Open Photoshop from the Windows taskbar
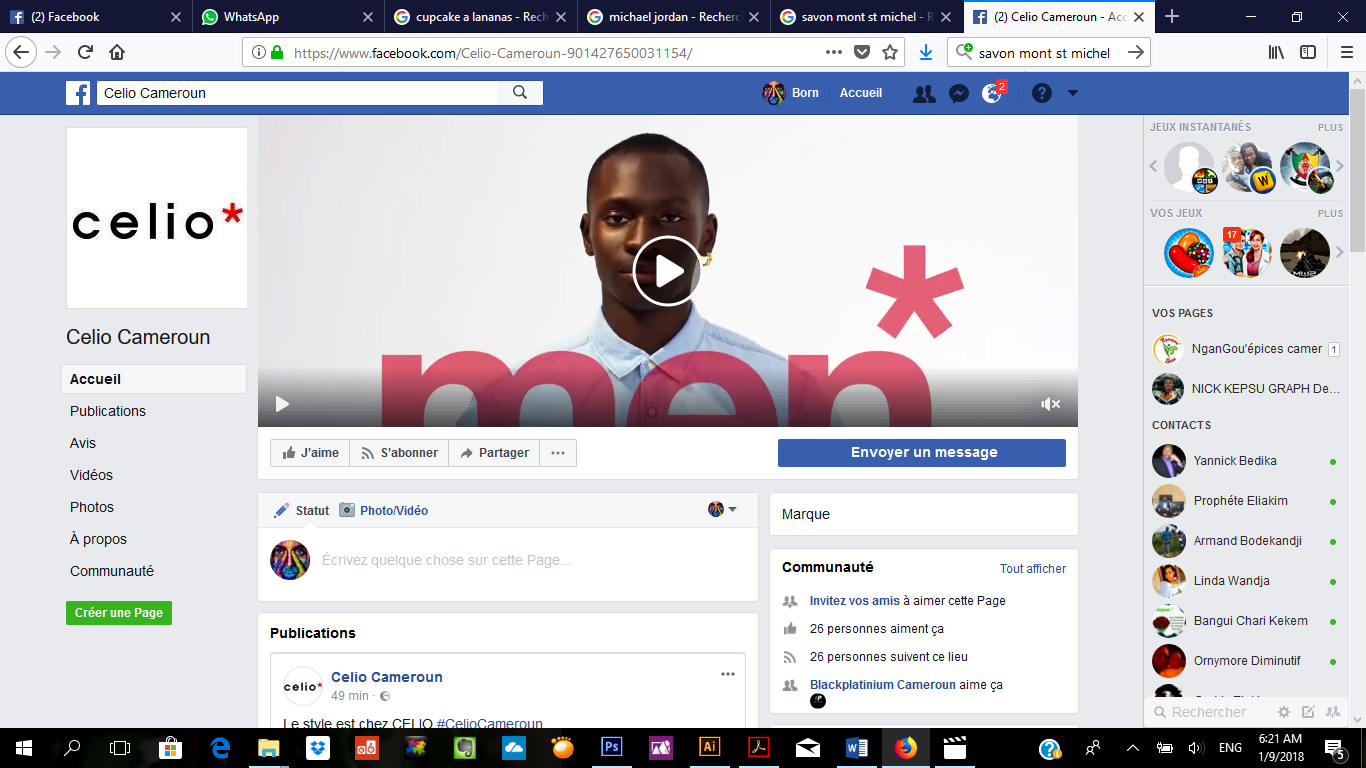 (x=611, y=747)
